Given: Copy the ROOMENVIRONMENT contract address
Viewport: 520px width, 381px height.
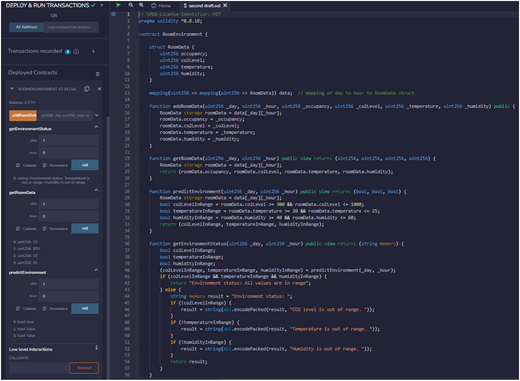Looking at the screenshot, I should [x=87, y=89].
